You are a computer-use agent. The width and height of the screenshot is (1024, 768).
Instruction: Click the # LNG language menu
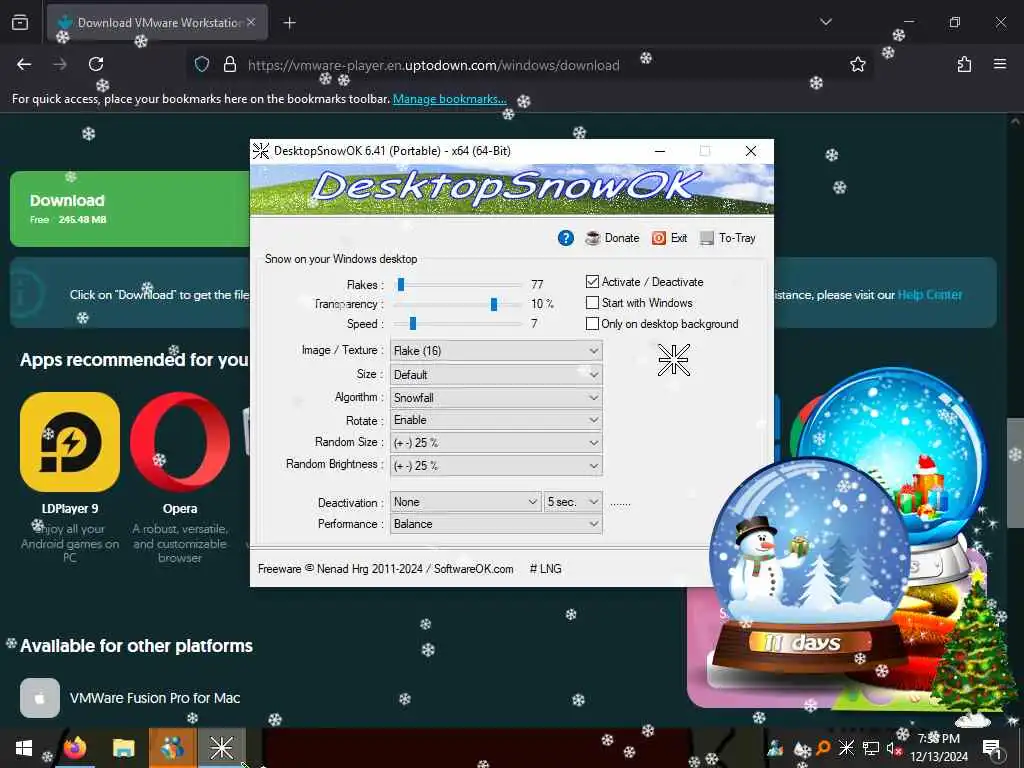[545, 569]
